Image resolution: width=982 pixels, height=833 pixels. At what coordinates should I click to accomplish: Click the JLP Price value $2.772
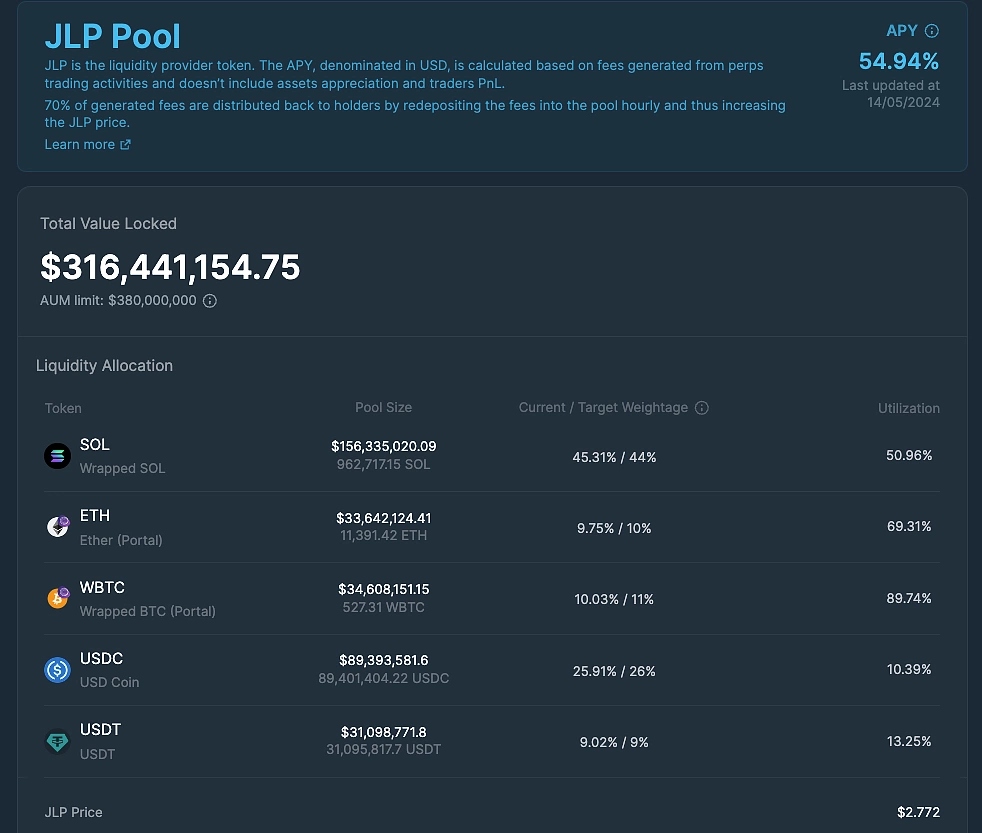pyautogui.click(x=918, y=812)
